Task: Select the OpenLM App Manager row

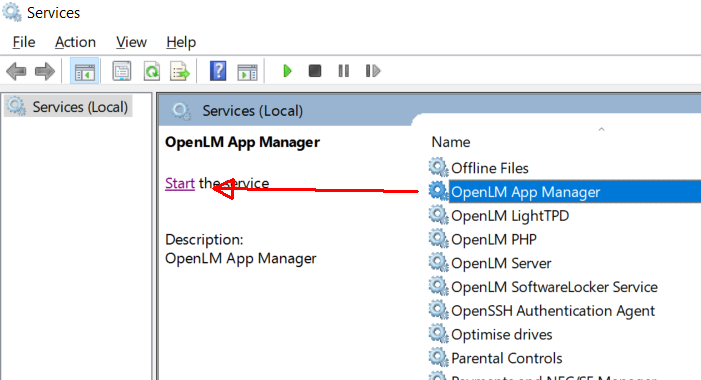Action: tap(574, 192)
